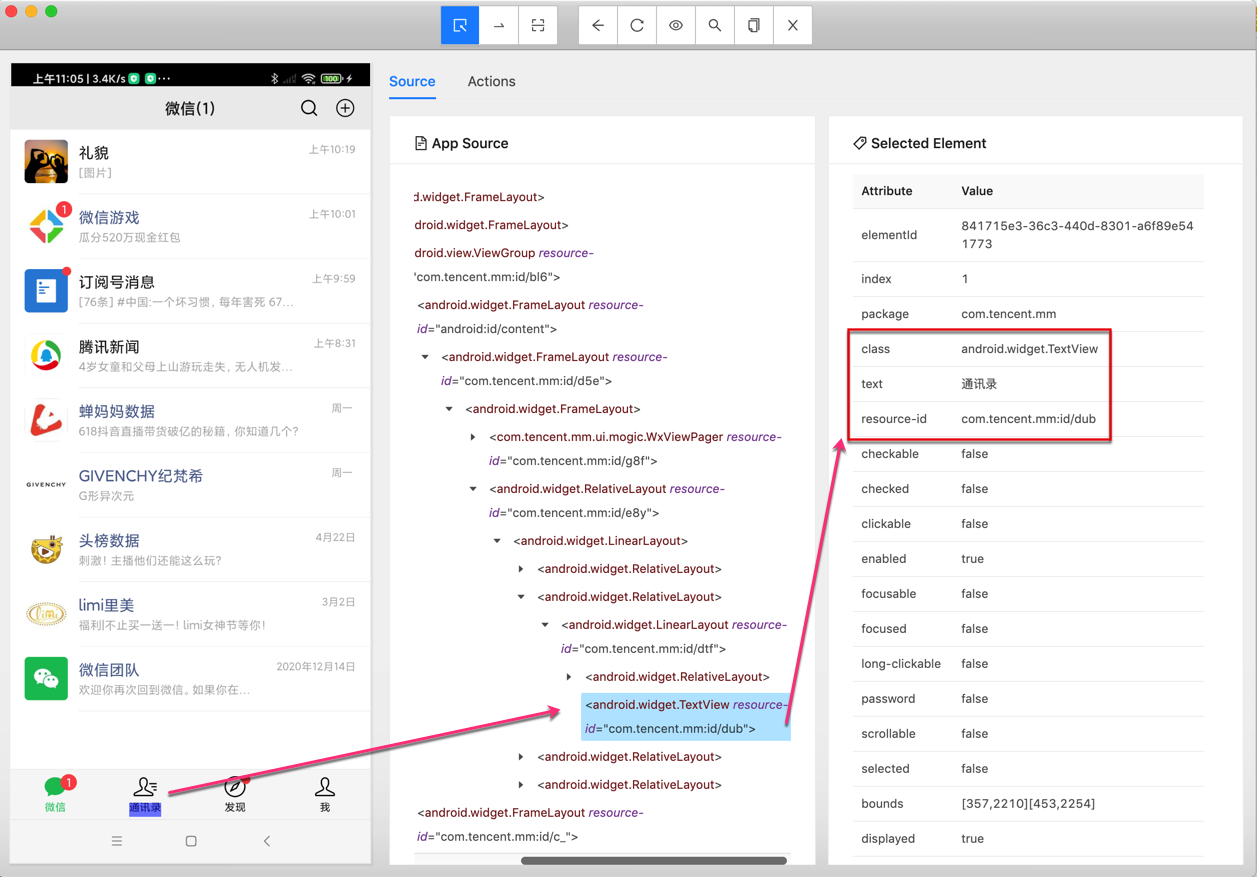Tap the 微信游戏 avatar icon
This screenshot has width=1257, height=877.
point(46,225)
